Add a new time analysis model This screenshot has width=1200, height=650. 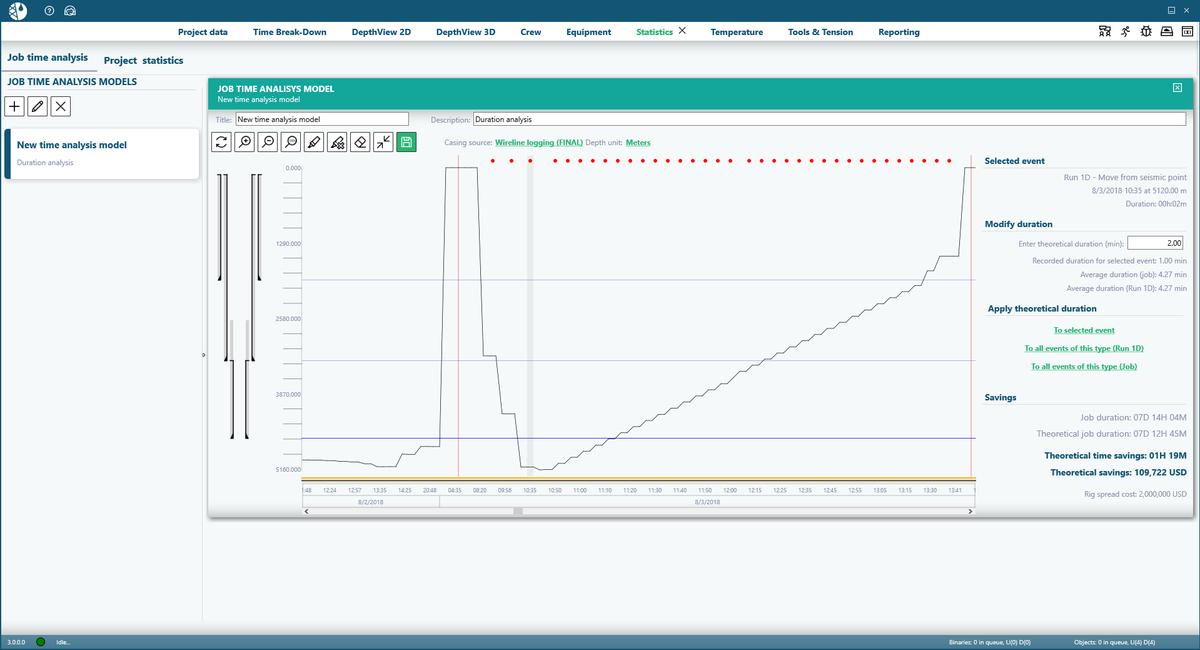click(x=15, y=106)
